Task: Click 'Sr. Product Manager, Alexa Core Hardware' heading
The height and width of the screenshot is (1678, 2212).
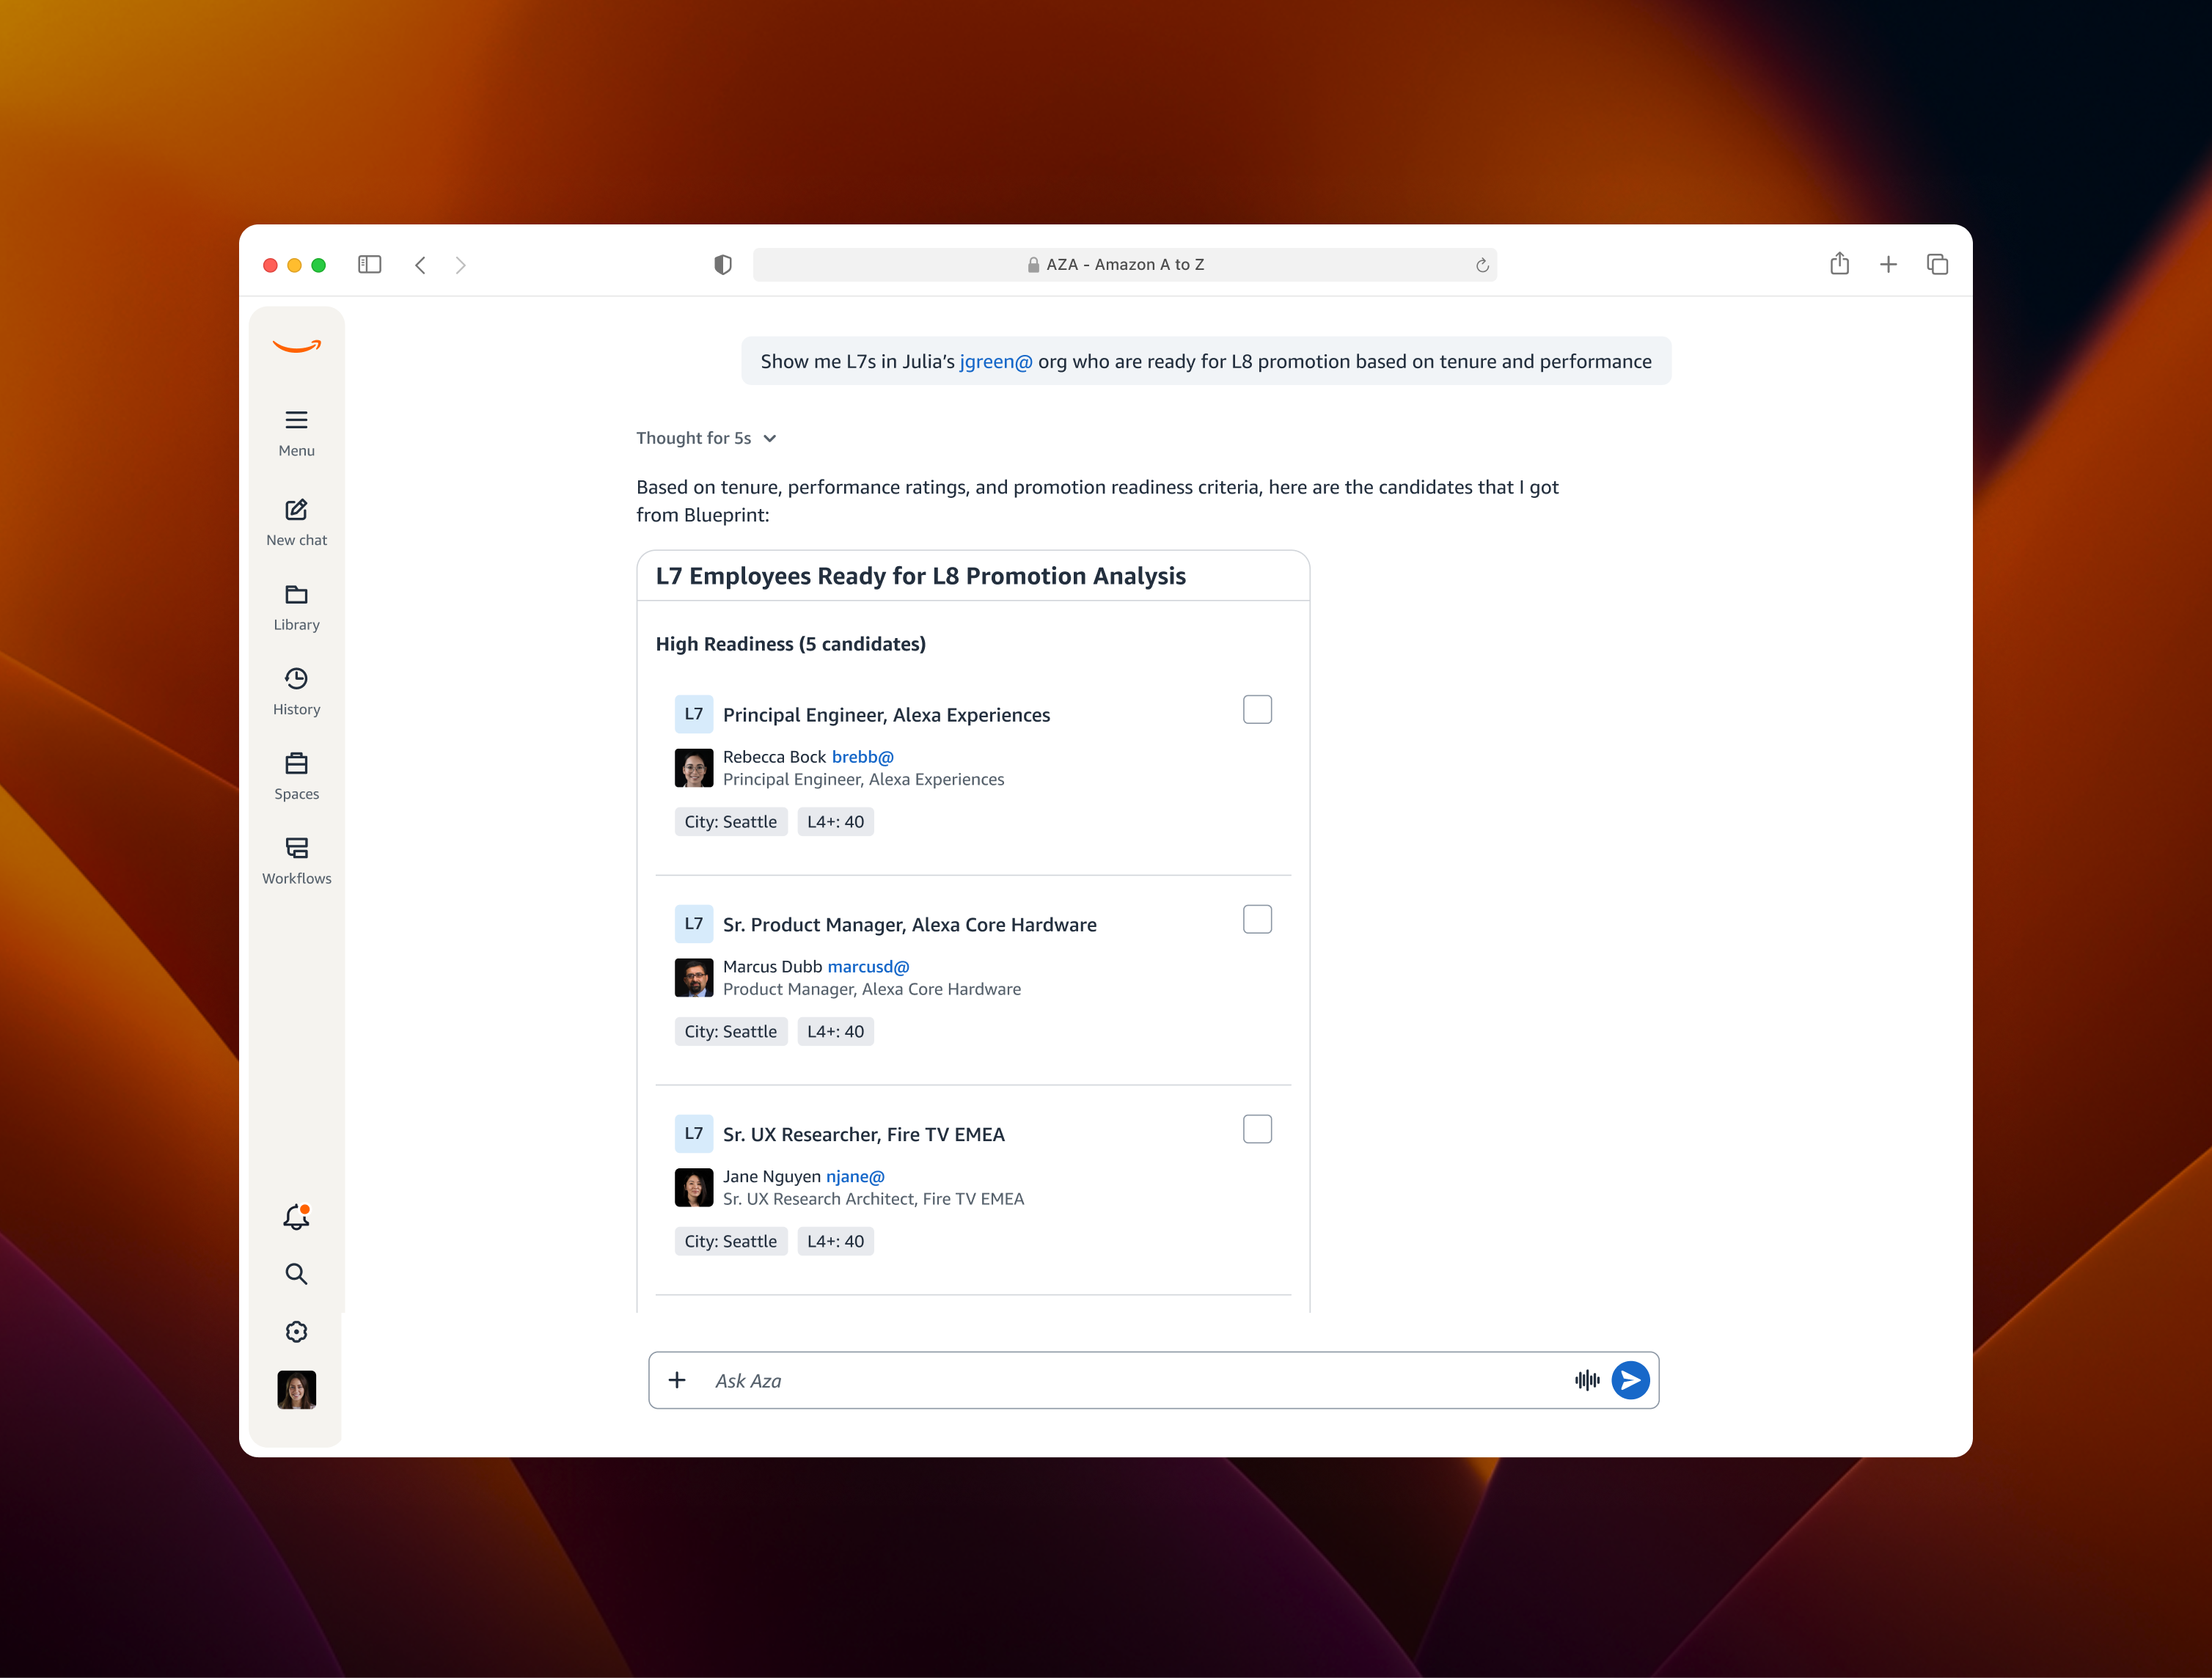Action: click(910, 925)
